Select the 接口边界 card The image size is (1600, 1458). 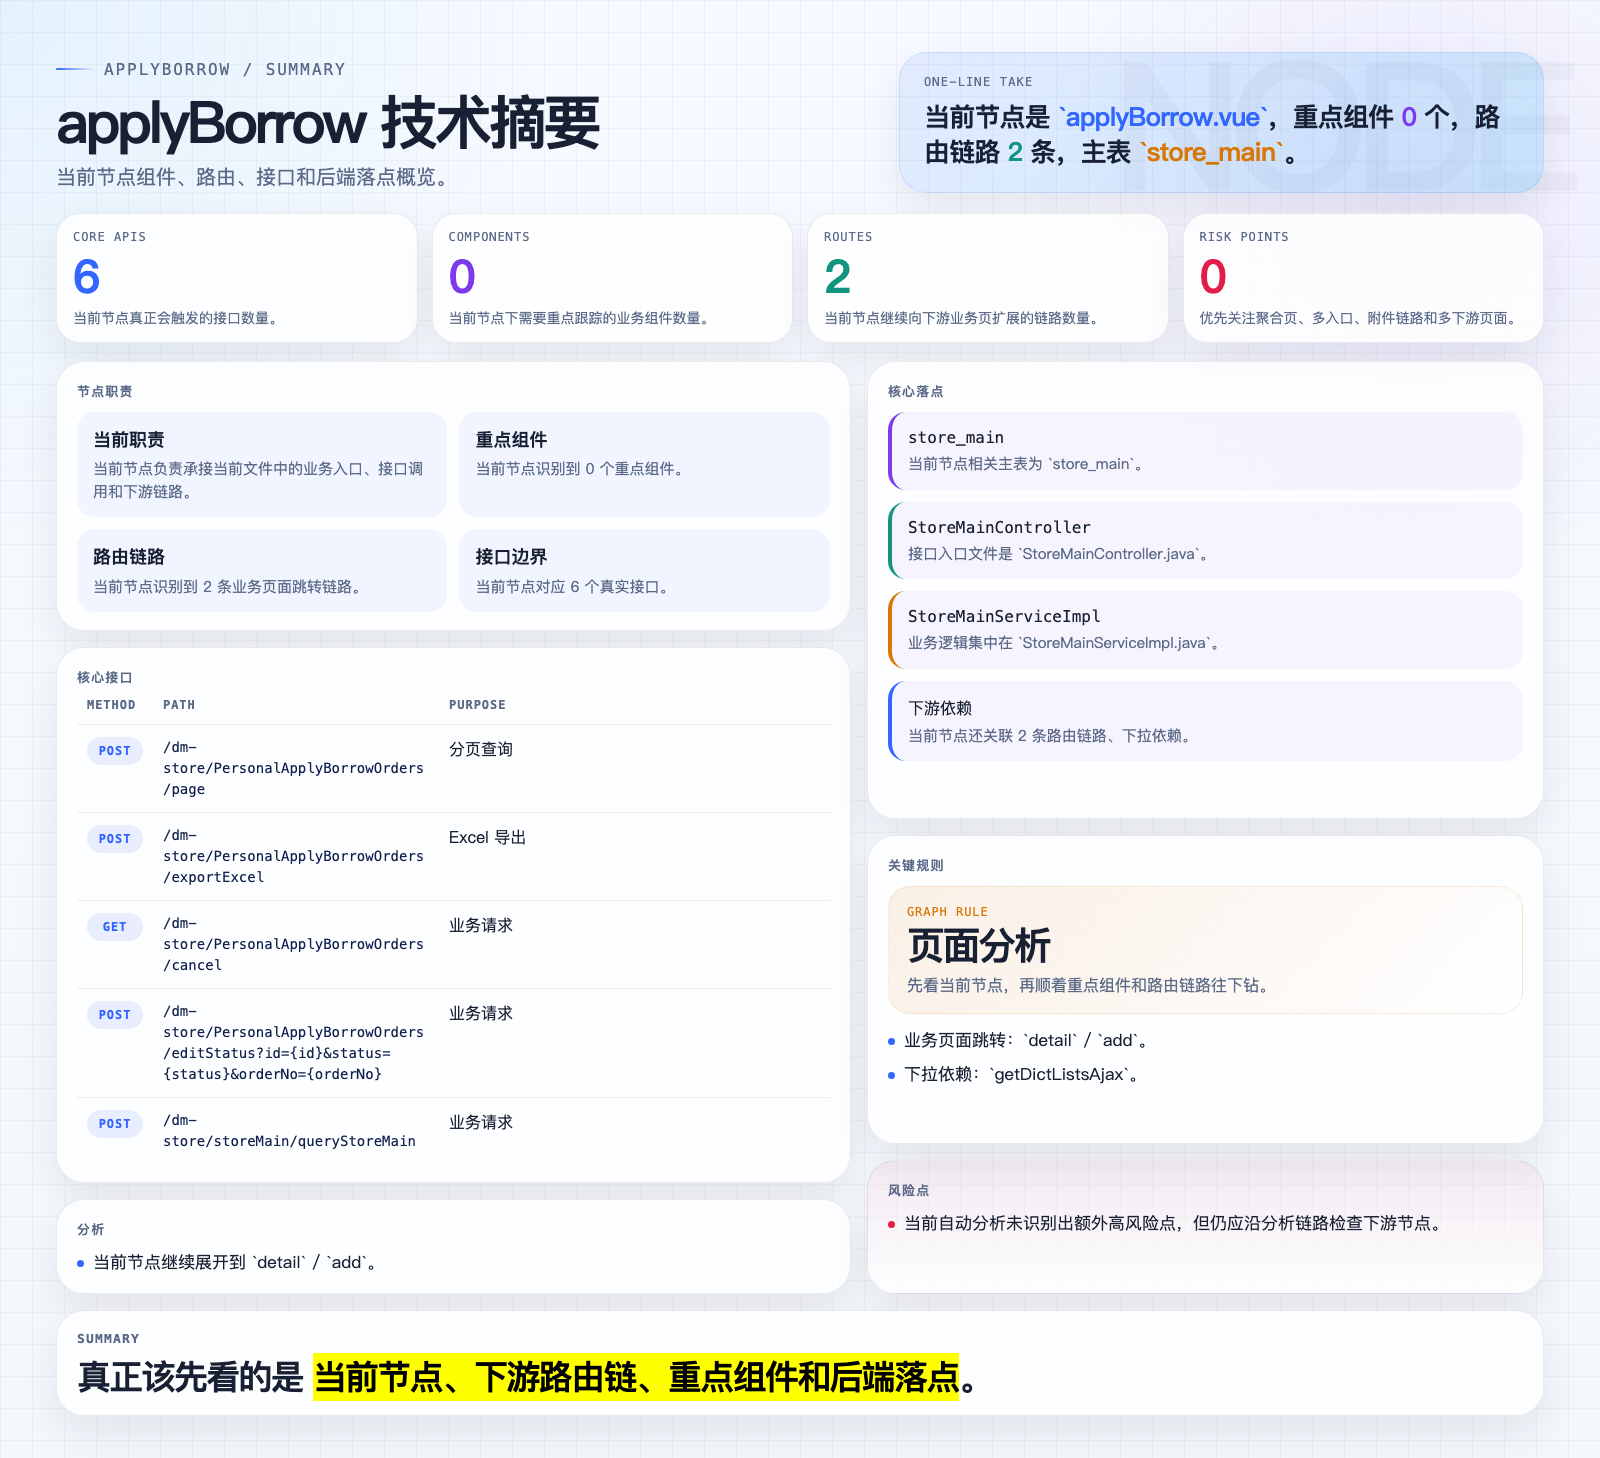(x=644, y=570)
